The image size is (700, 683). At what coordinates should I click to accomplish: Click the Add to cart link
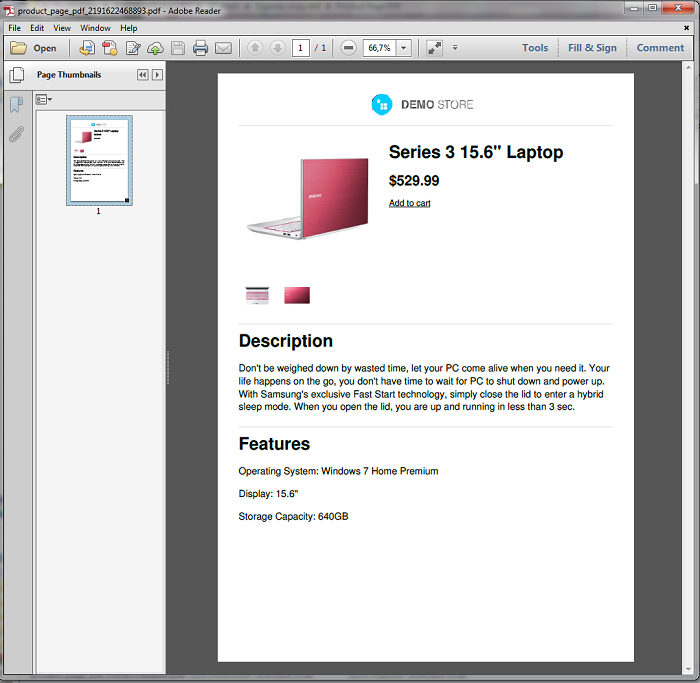coord(409,203)
